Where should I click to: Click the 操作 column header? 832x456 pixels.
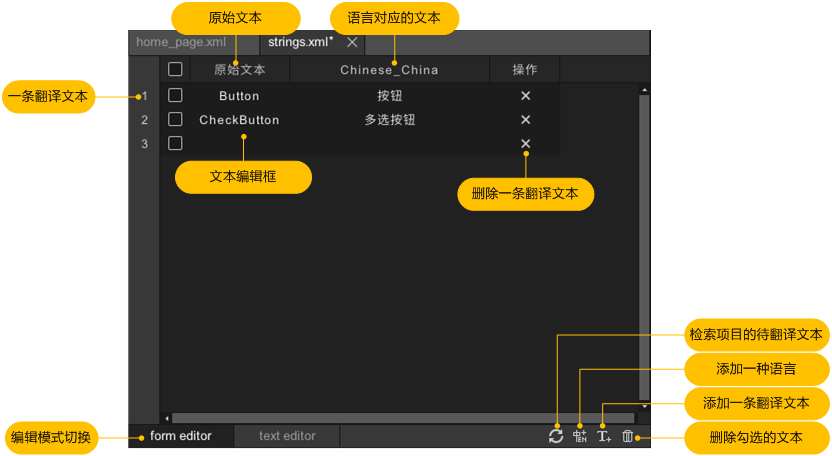coord(525,70)
